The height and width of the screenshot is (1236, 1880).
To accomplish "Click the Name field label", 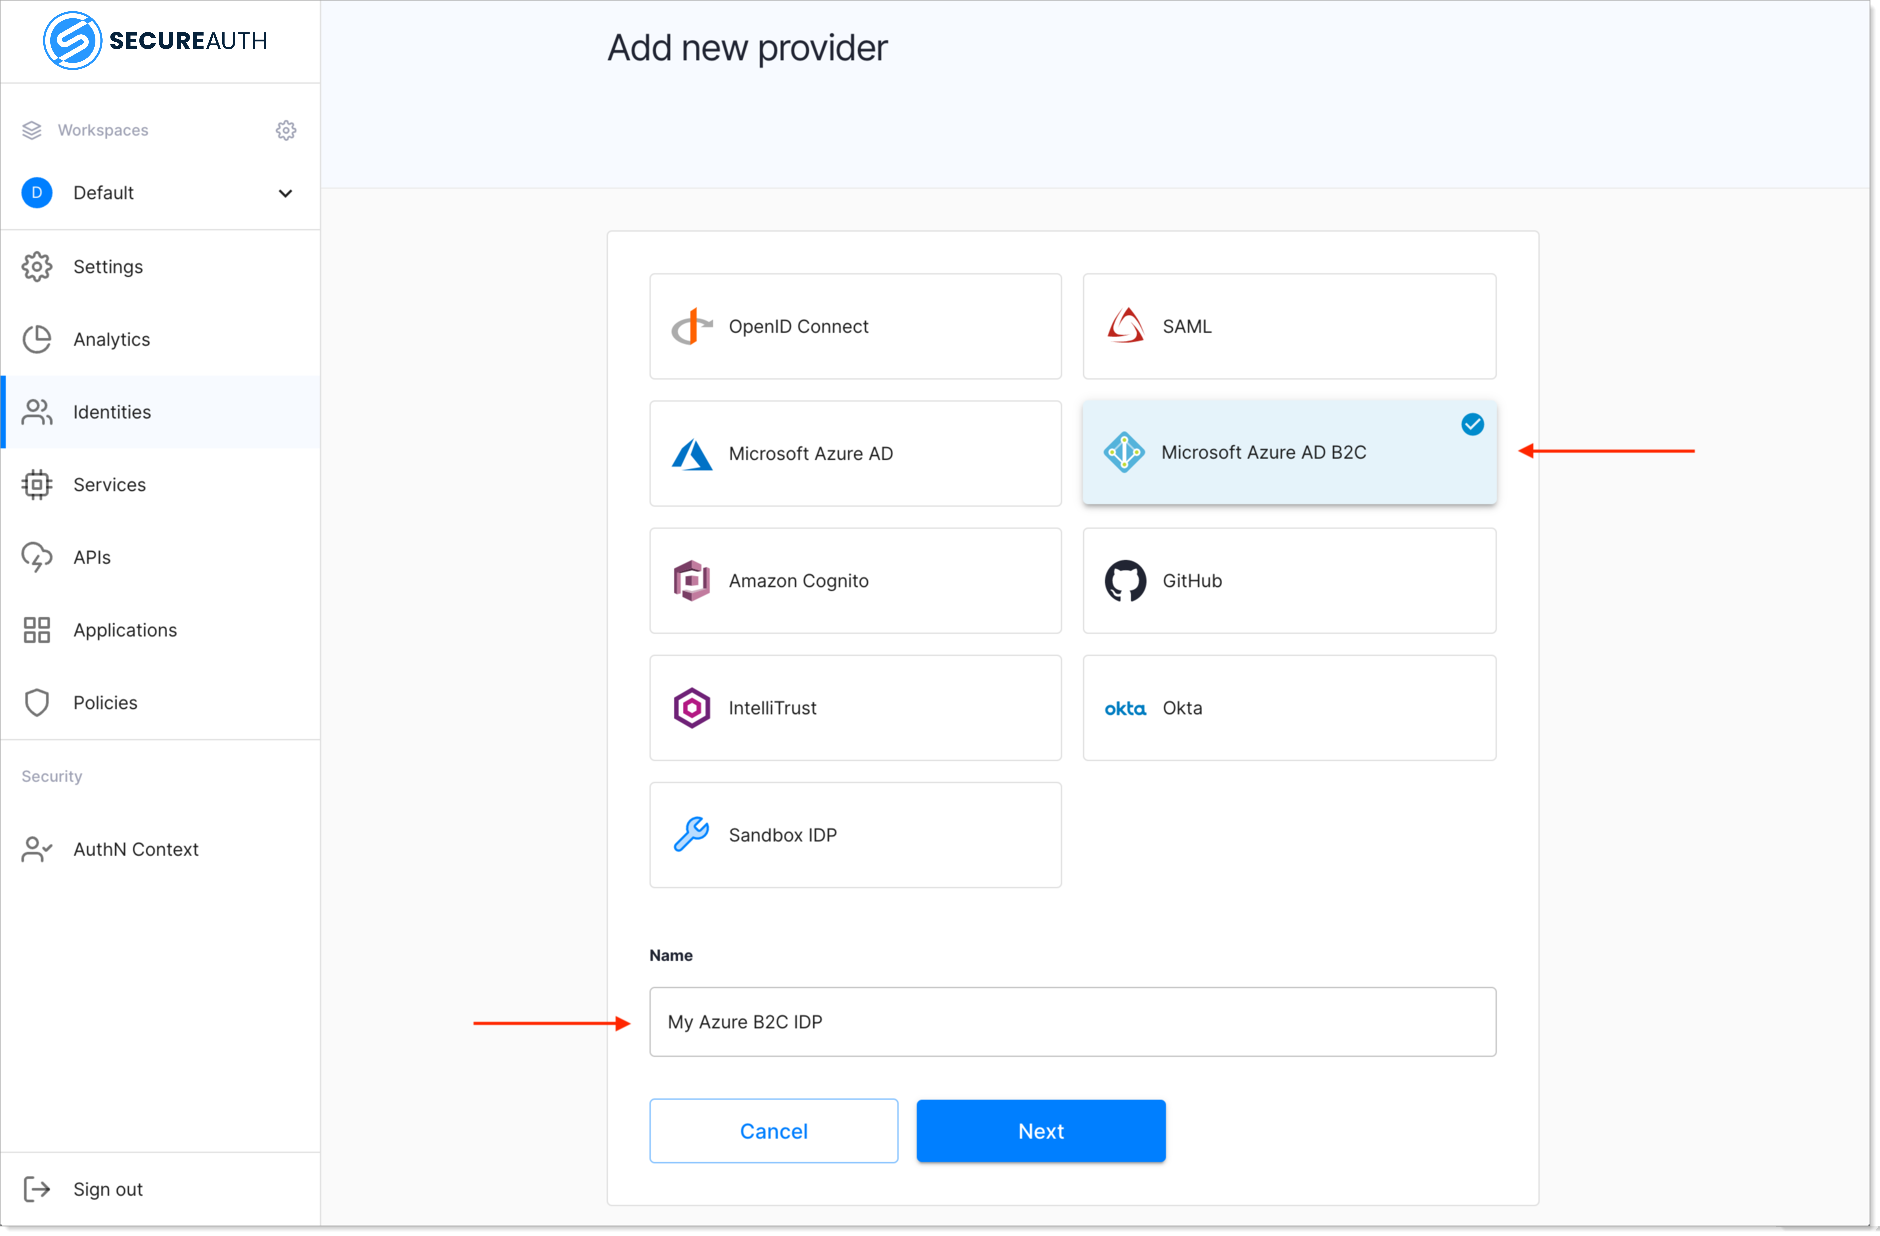I will (671, 955).
